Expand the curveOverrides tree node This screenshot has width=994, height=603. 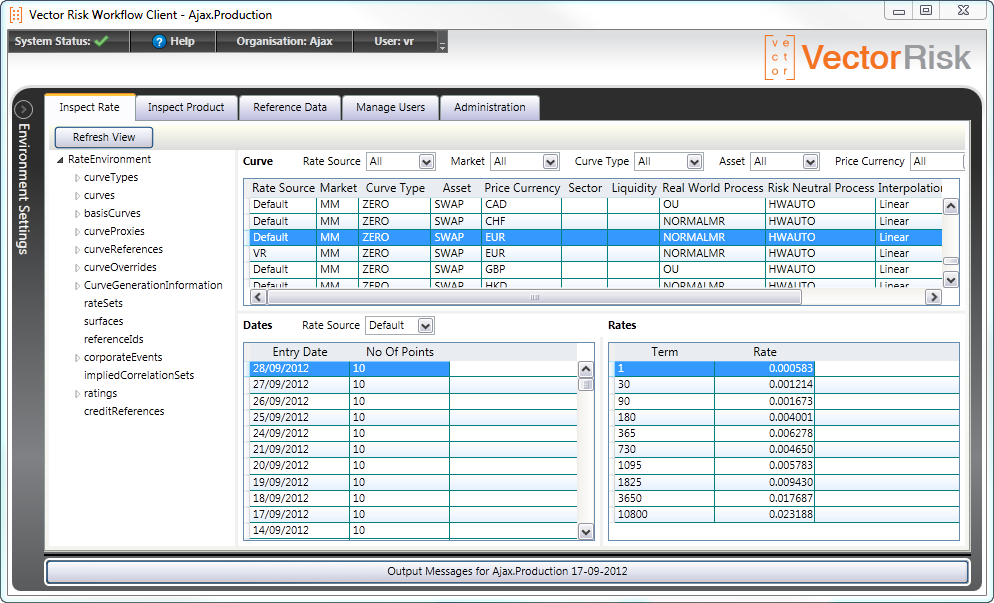[77, 268]
